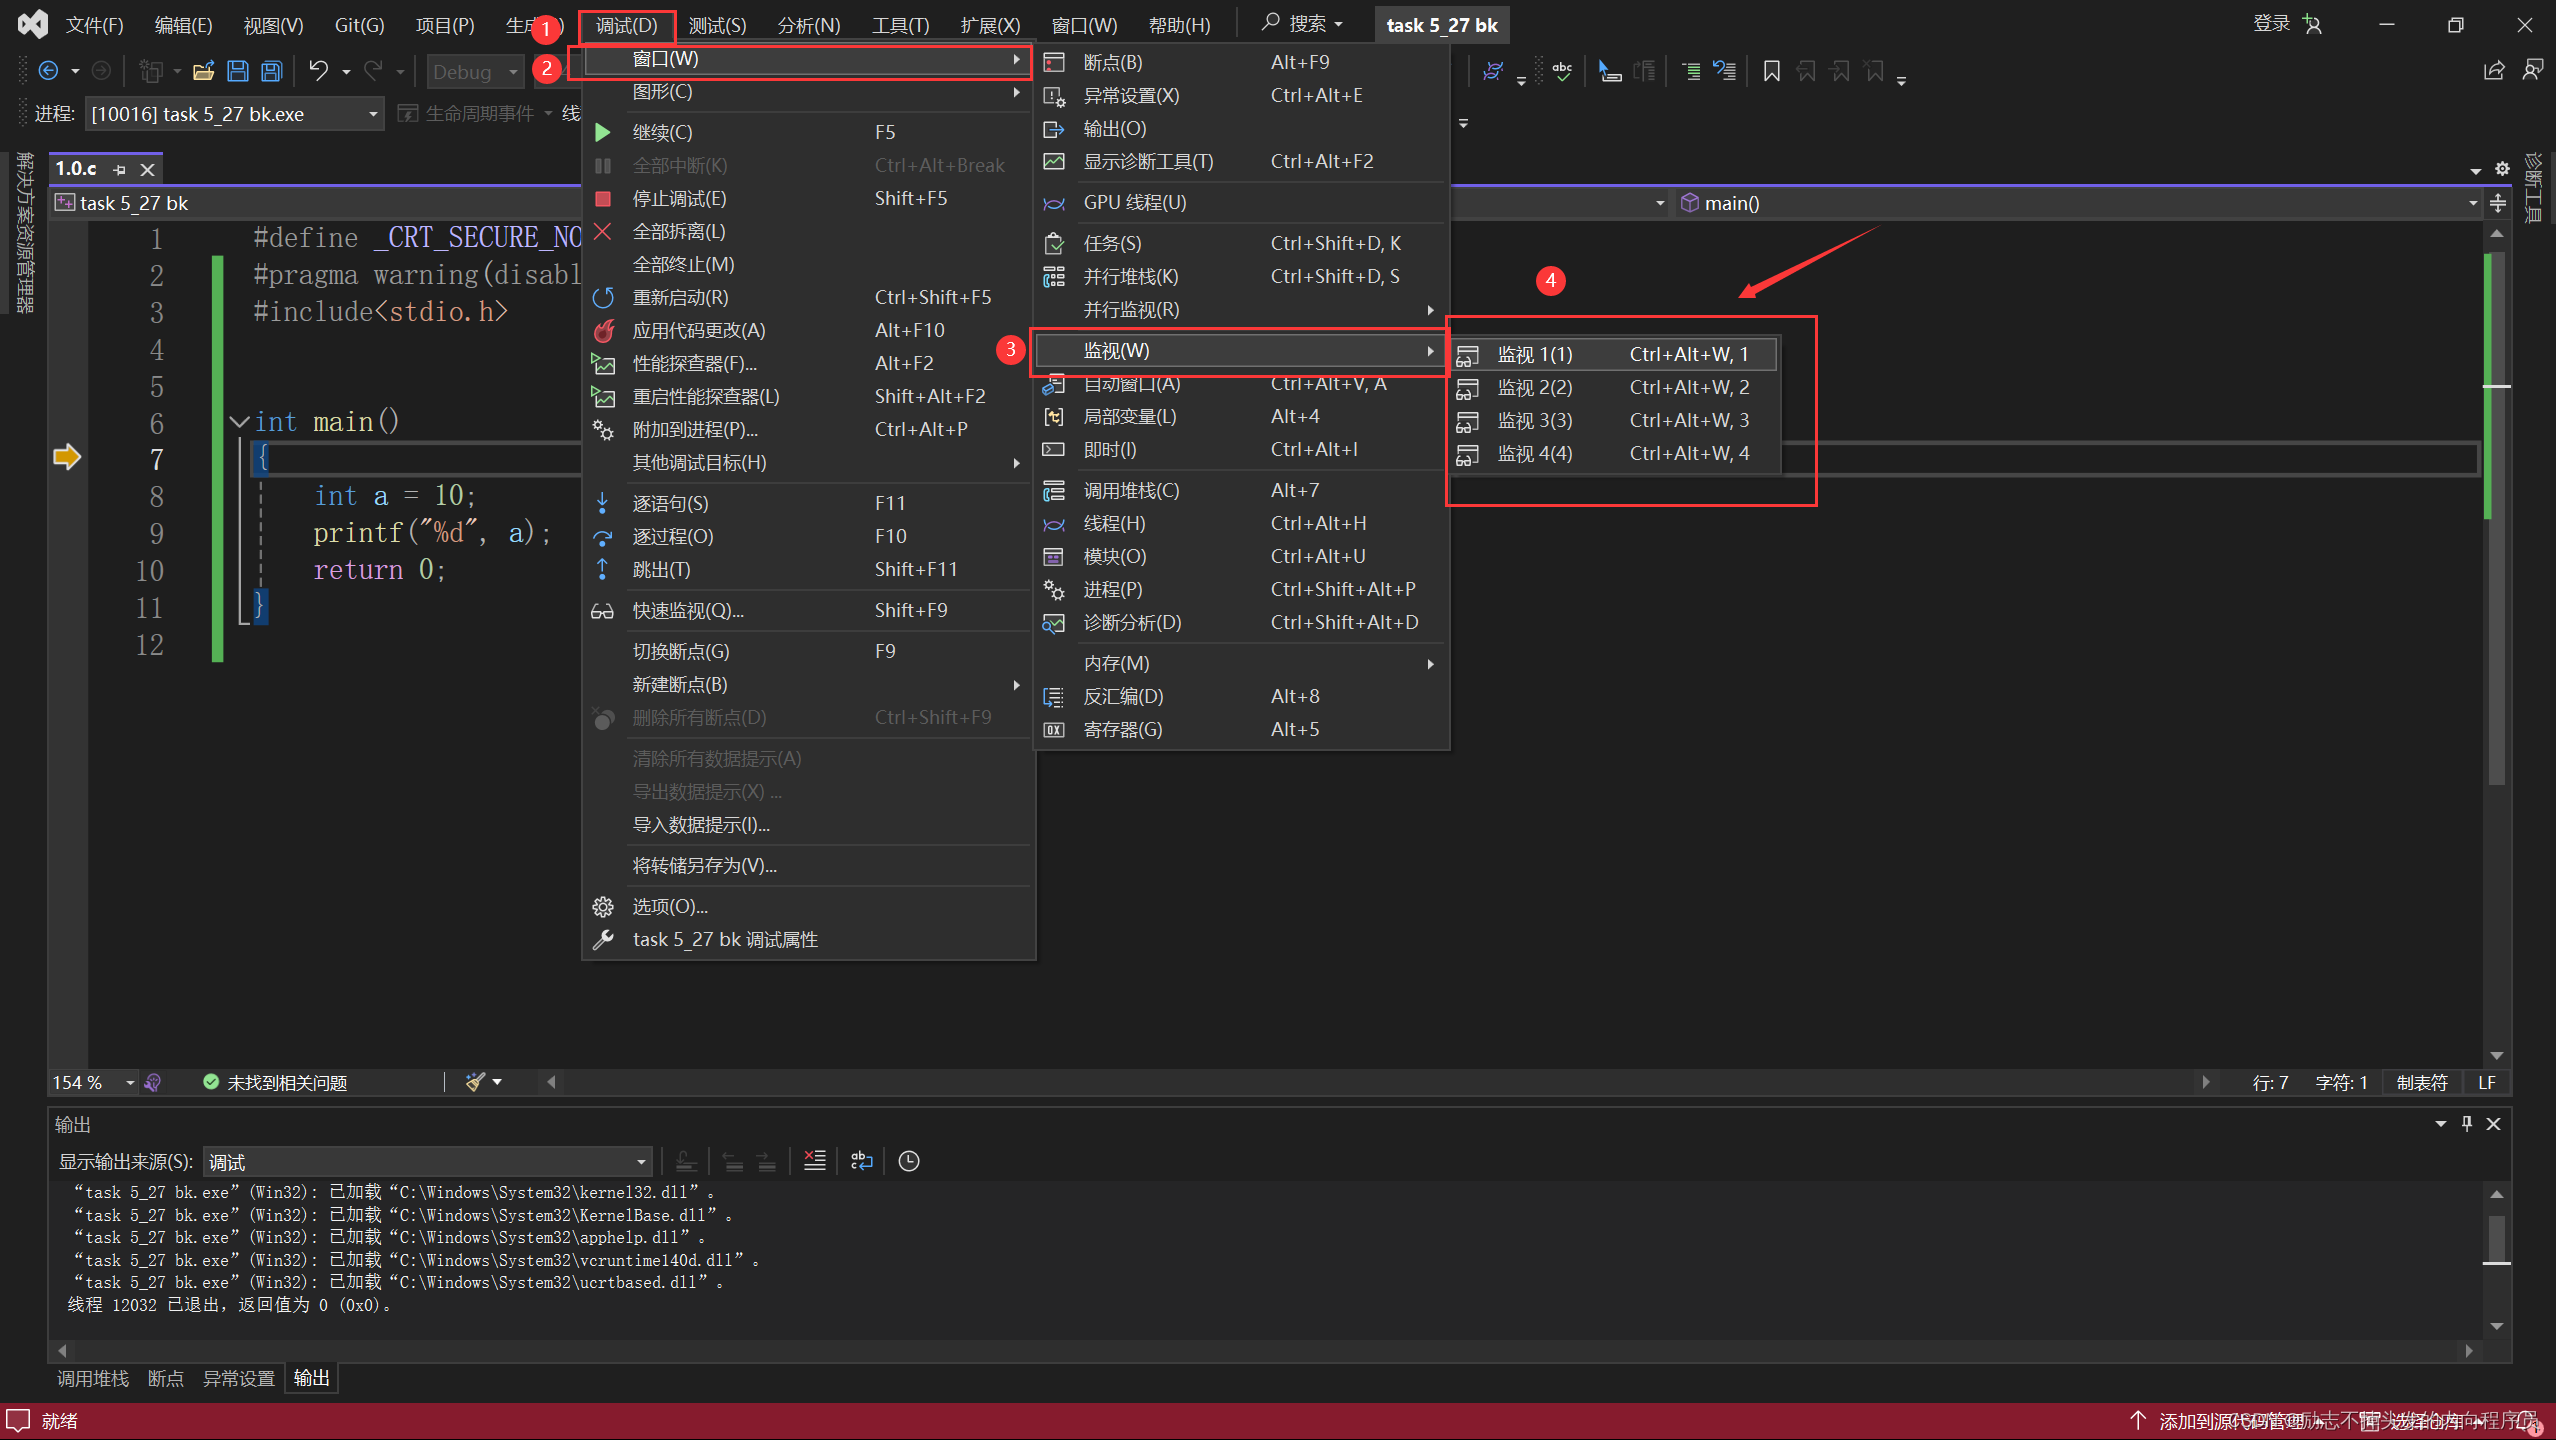
Task: Toggle output timestamps clock icon
Action: (x=908, y=1161)
